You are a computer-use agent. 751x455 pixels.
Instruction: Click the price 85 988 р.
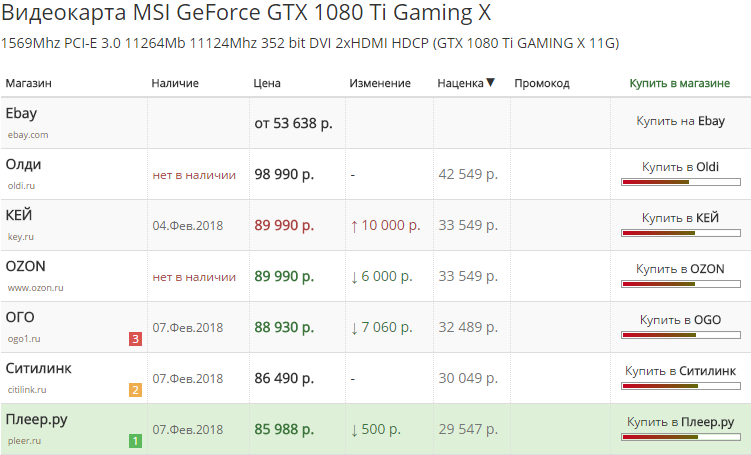tap(284, 430)
